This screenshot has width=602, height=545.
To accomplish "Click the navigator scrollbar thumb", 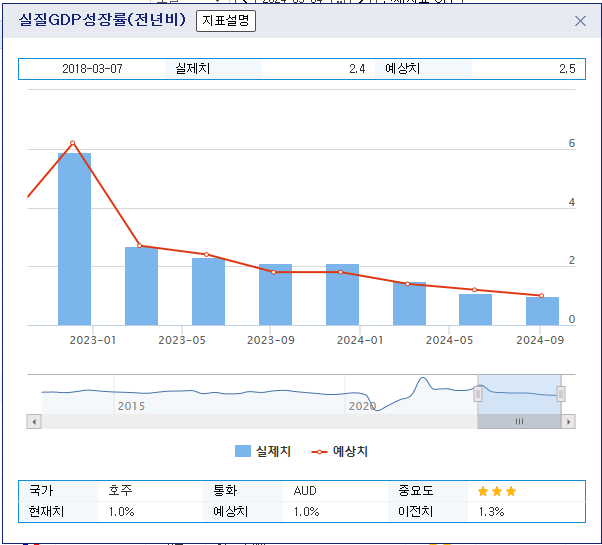I will pyautogui.click(x=519, y=422).
